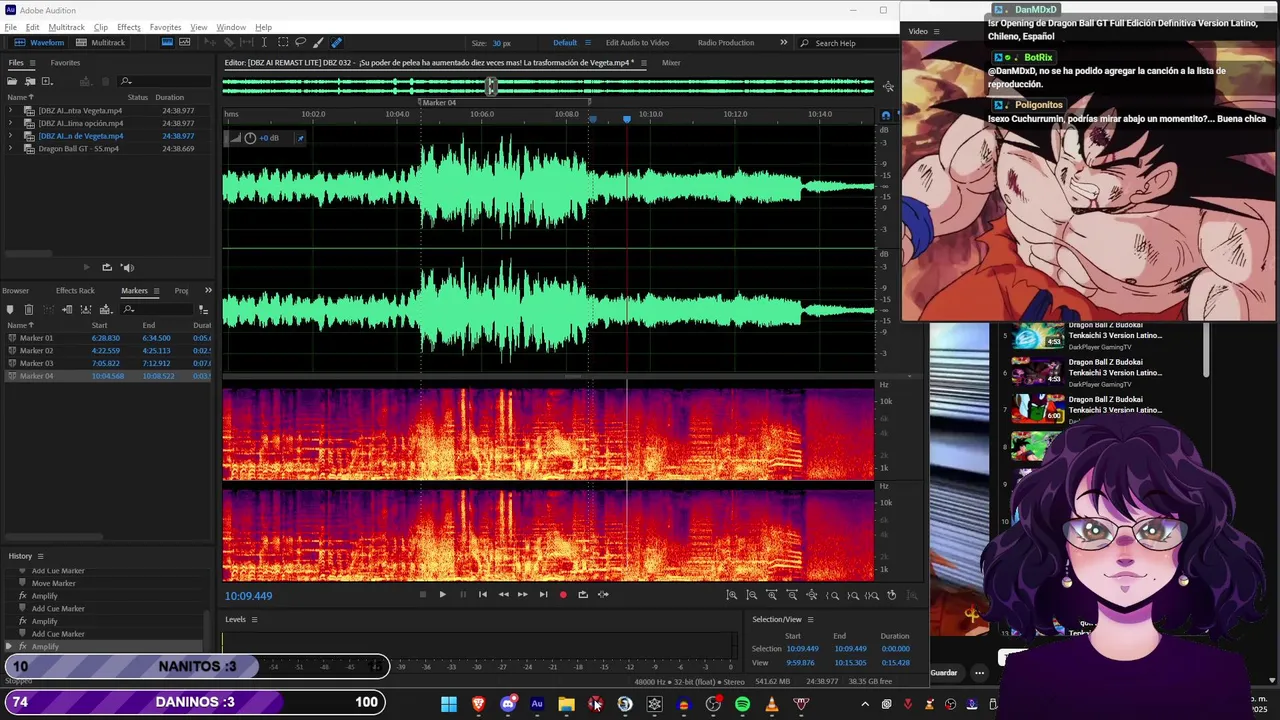Click the Add Cue Marker icon

tap(10, 310)
